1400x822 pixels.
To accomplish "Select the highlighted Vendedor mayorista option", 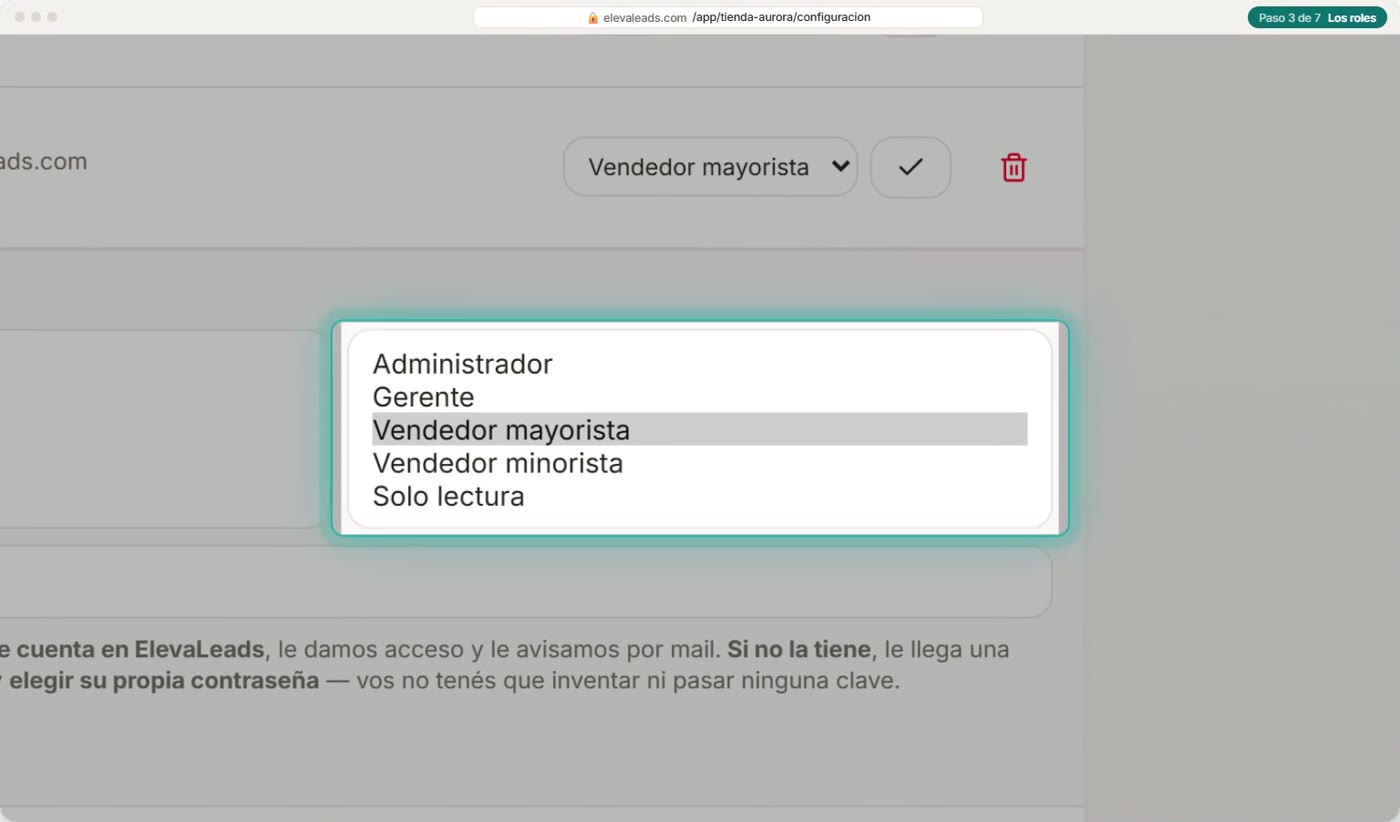I will click(x=699, y=430).
